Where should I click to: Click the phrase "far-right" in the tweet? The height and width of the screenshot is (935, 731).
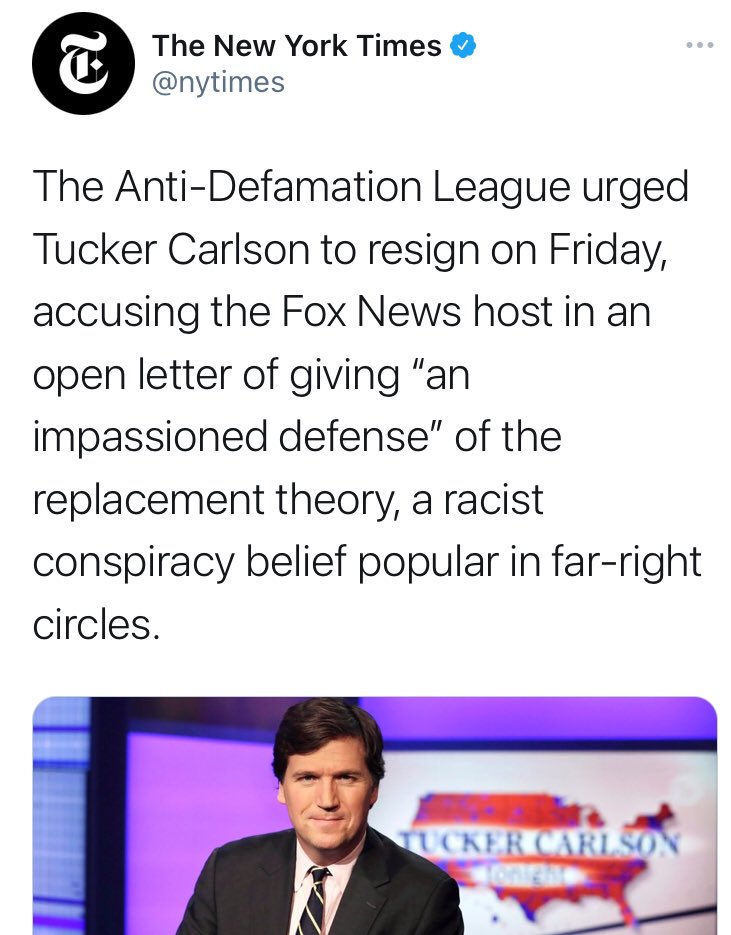[642, 562]
